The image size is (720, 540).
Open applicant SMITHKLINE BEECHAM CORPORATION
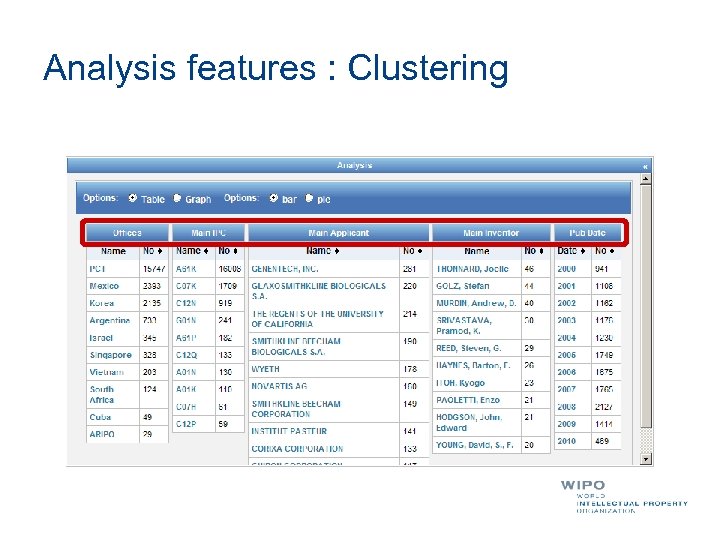[296, 409]
